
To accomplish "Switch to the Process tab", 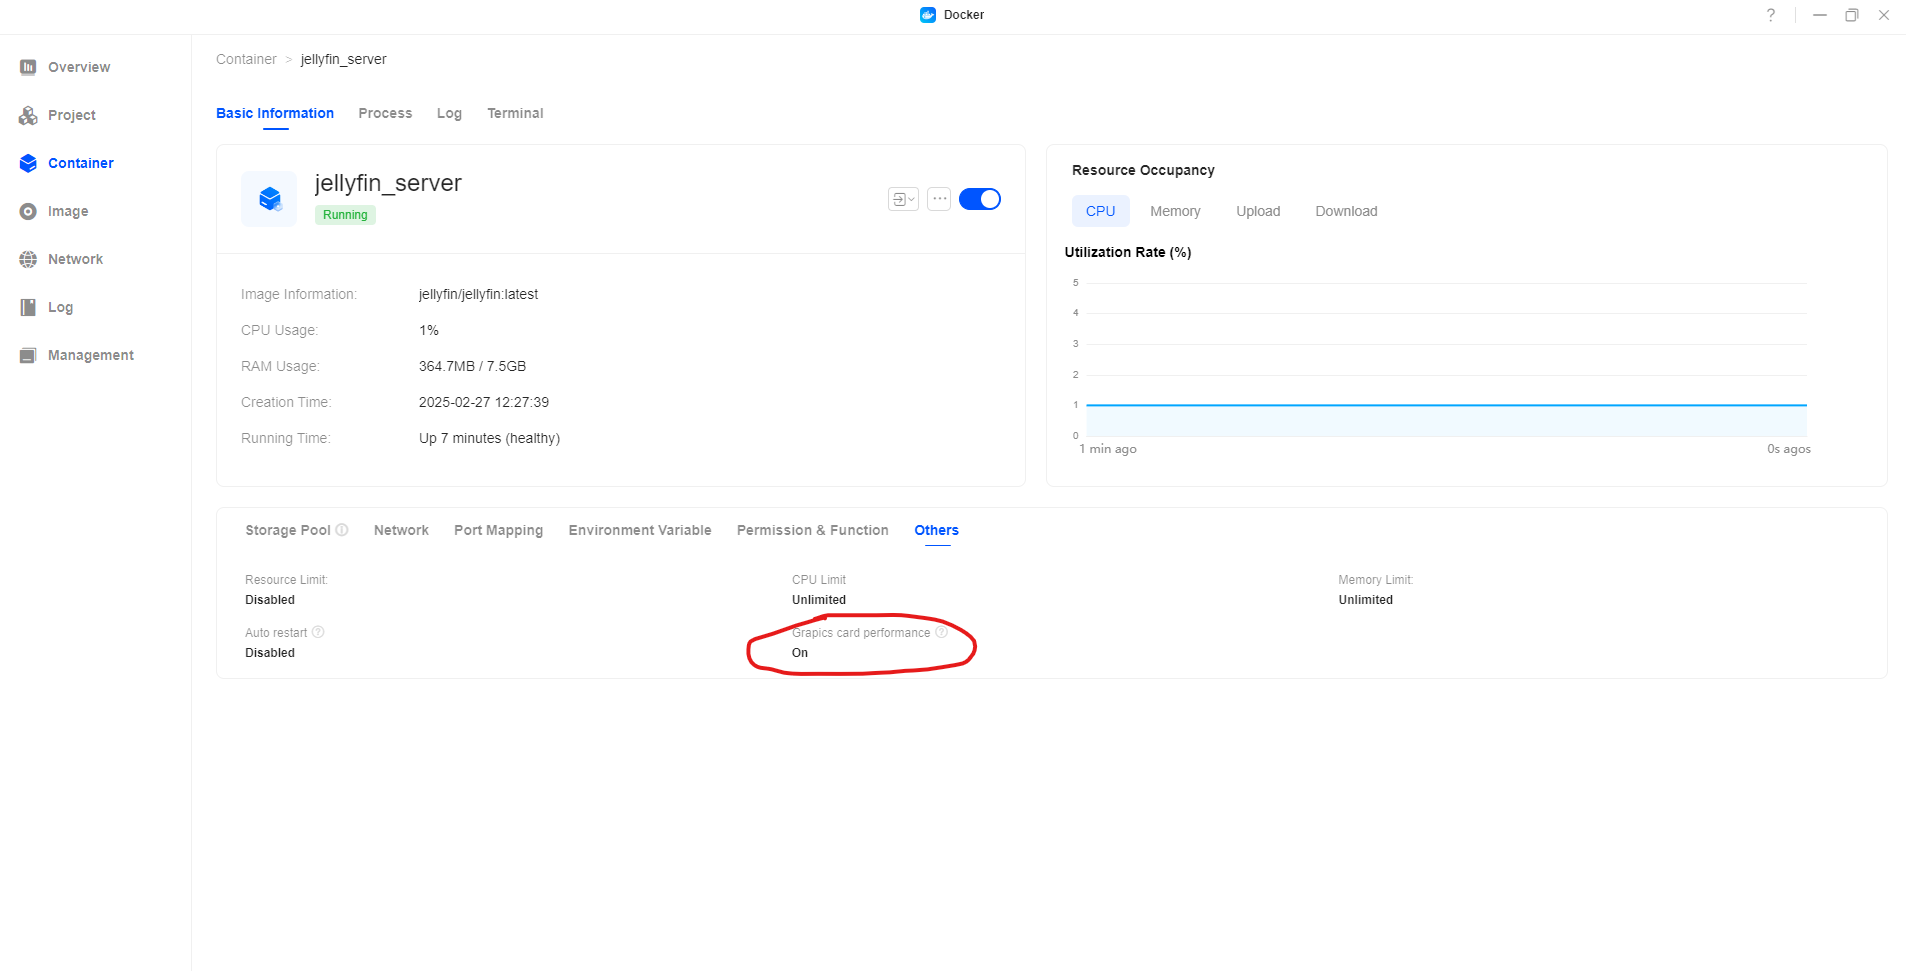I will [x=385, y=113].
